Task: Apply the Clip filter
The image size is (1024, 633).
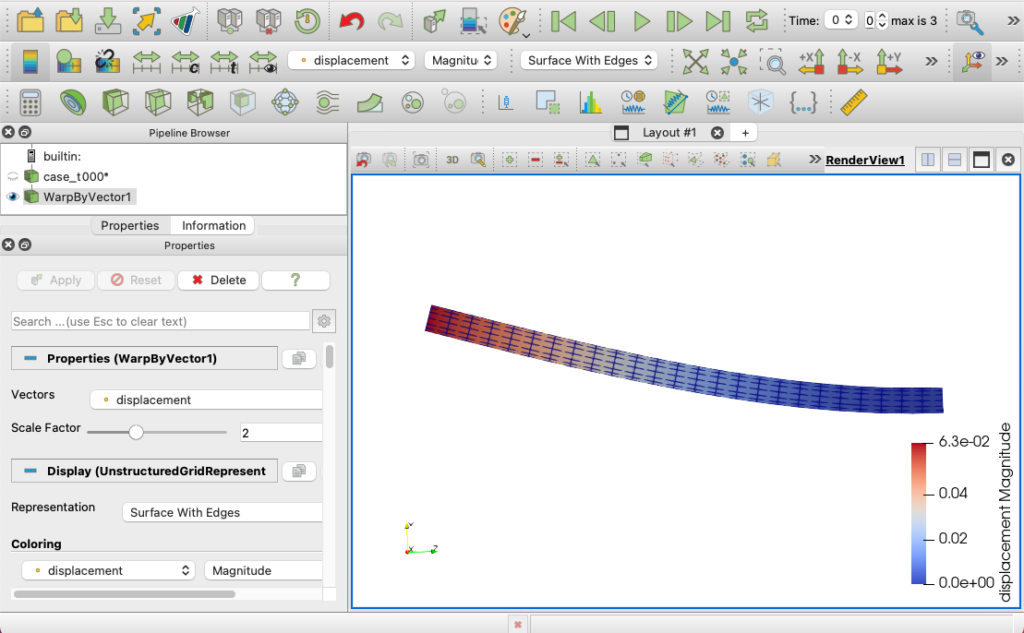Action: pos(115,103)
